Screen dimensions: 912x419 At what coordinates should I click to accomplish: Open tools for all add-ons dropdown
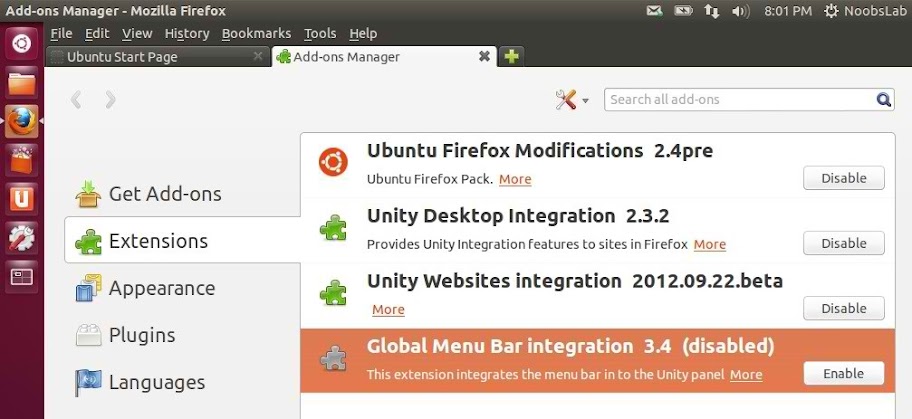[x=572, y=100]
